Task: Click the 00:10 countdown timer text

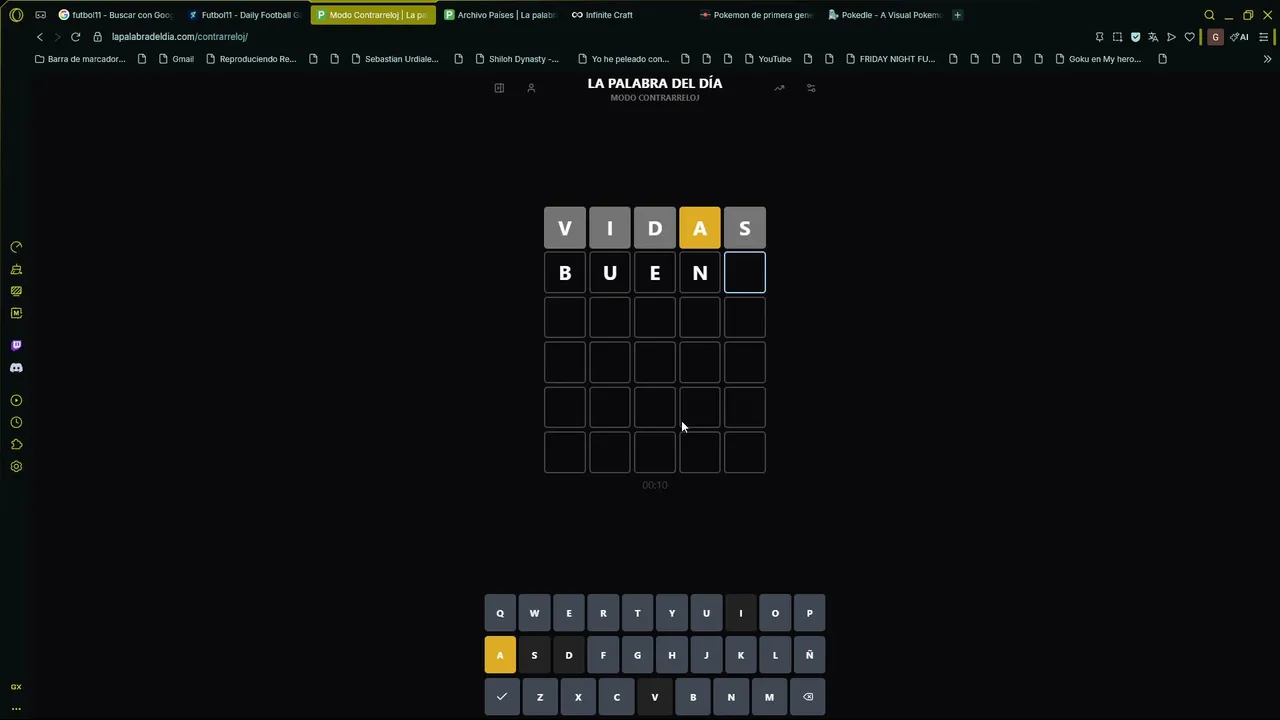Action: [655, 485]
